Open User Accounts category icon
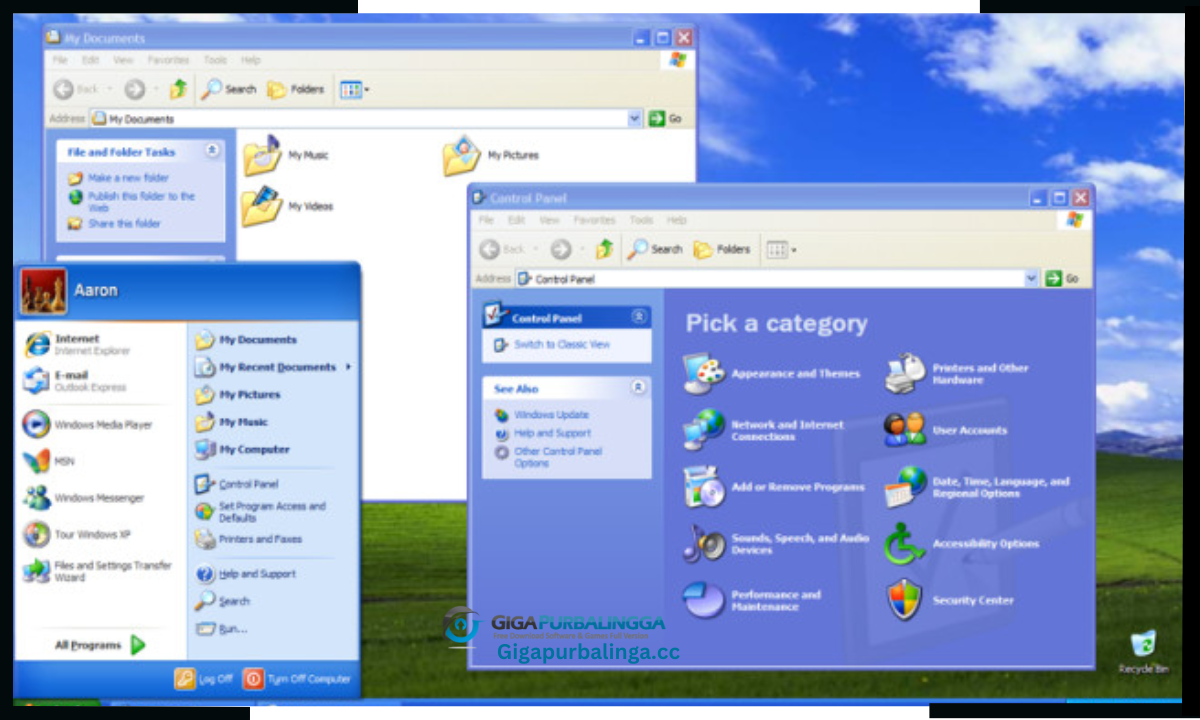Screen dimensions: 1200x720 pos(905,430)
